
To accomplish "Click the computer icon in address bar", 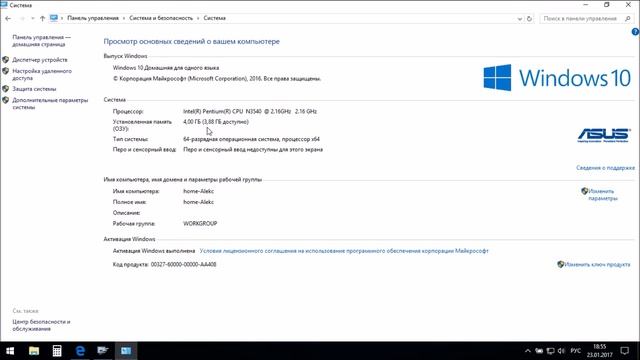I will pos(53,18).
